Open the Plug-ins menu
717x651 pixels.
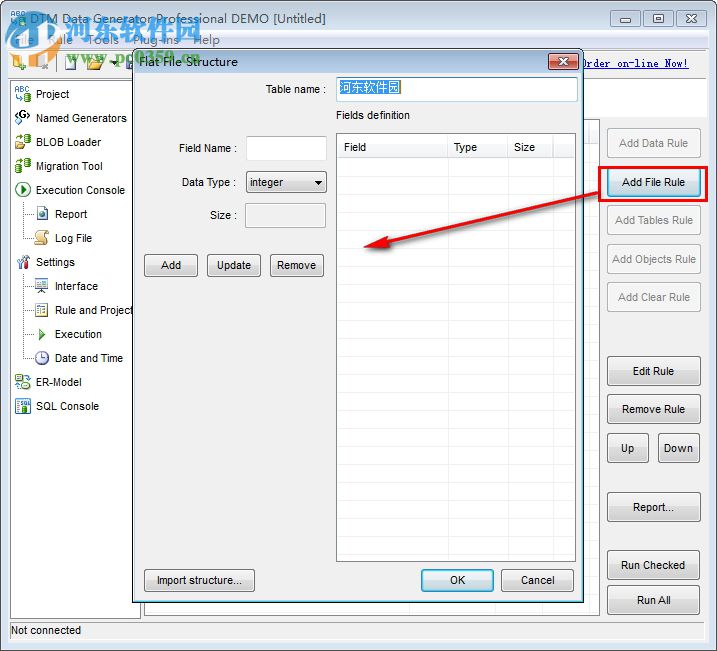click(x=156, y=40)
